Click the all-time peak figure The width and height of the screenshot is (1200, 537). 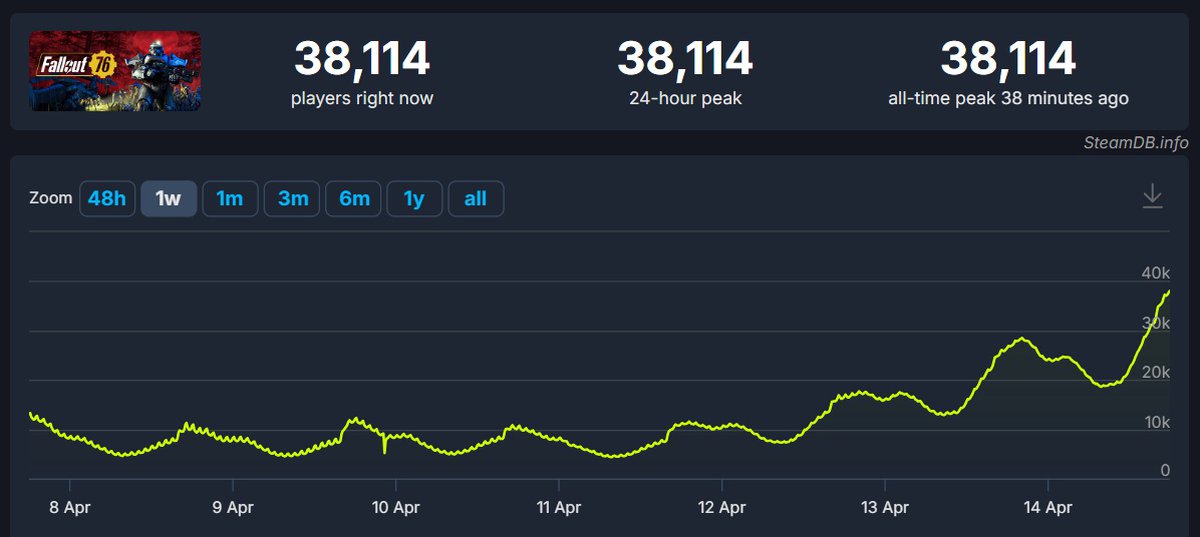[1007, 60]
